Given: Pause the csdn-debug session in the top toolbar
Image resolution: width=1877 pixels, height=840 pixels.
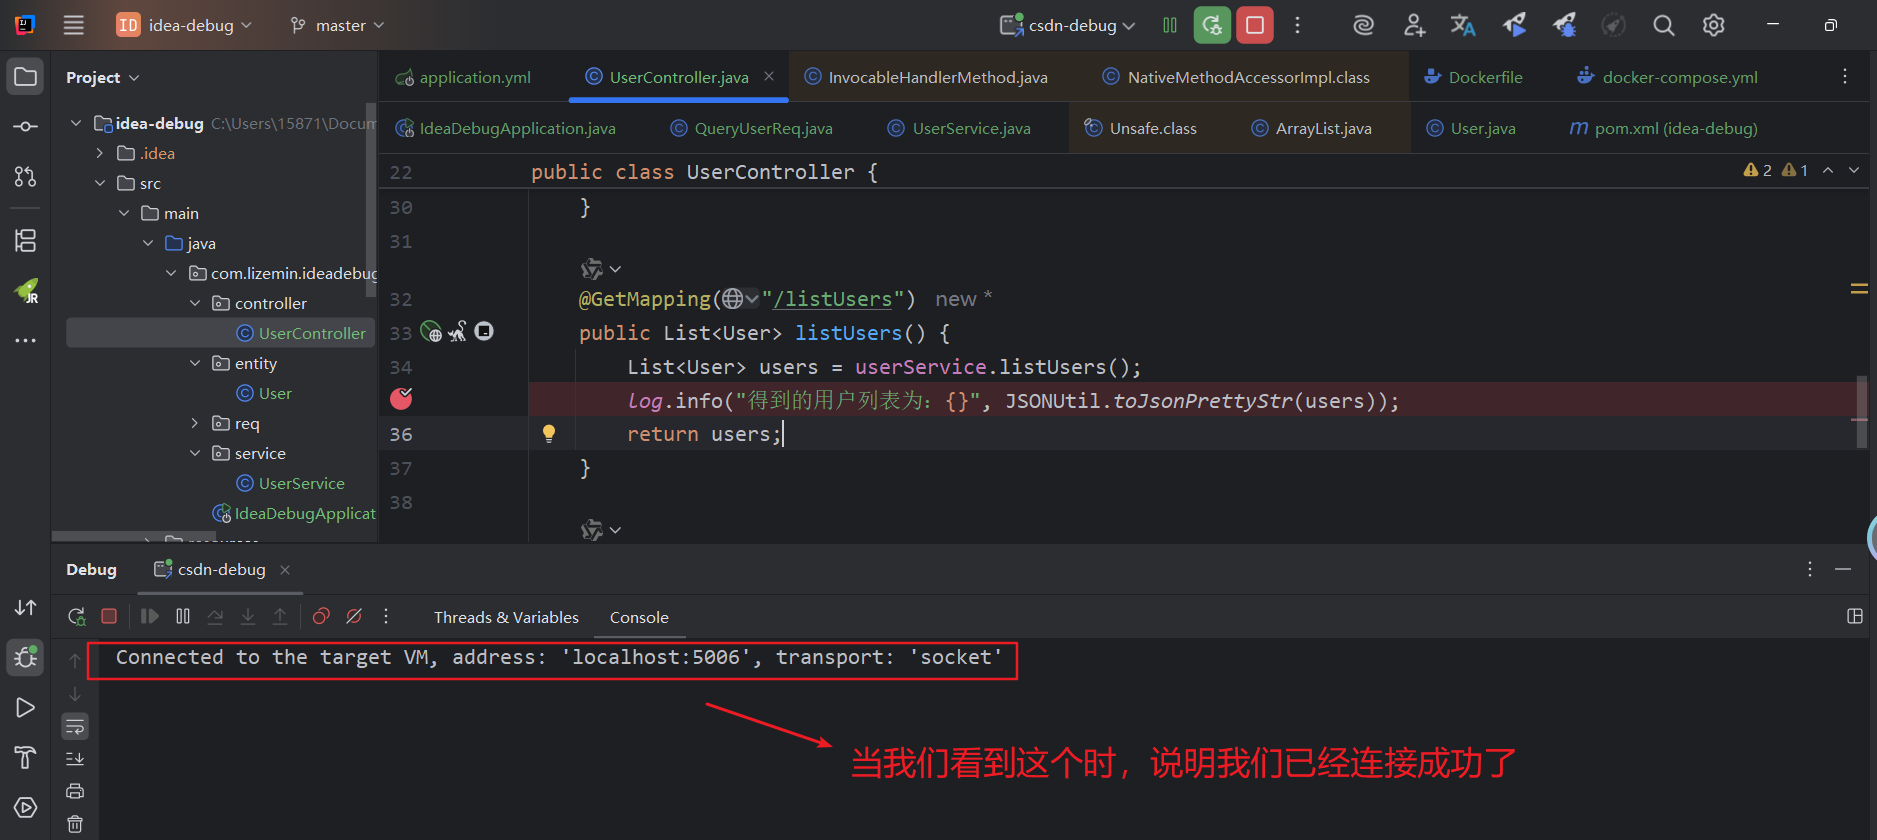Looking at the screenshot, I should (1170, 25).
